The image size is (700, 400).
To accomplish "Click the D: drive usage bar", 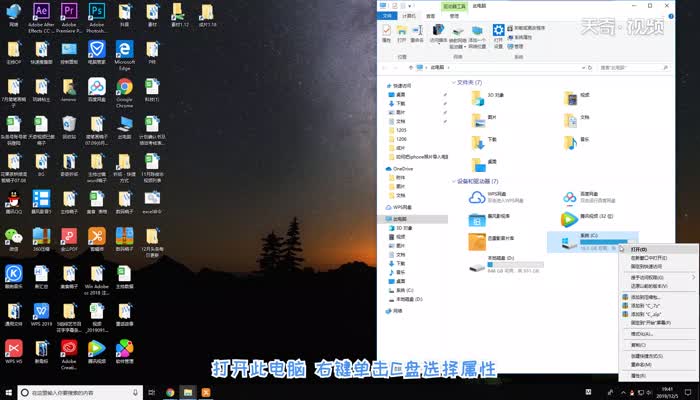I will [516, 264].
